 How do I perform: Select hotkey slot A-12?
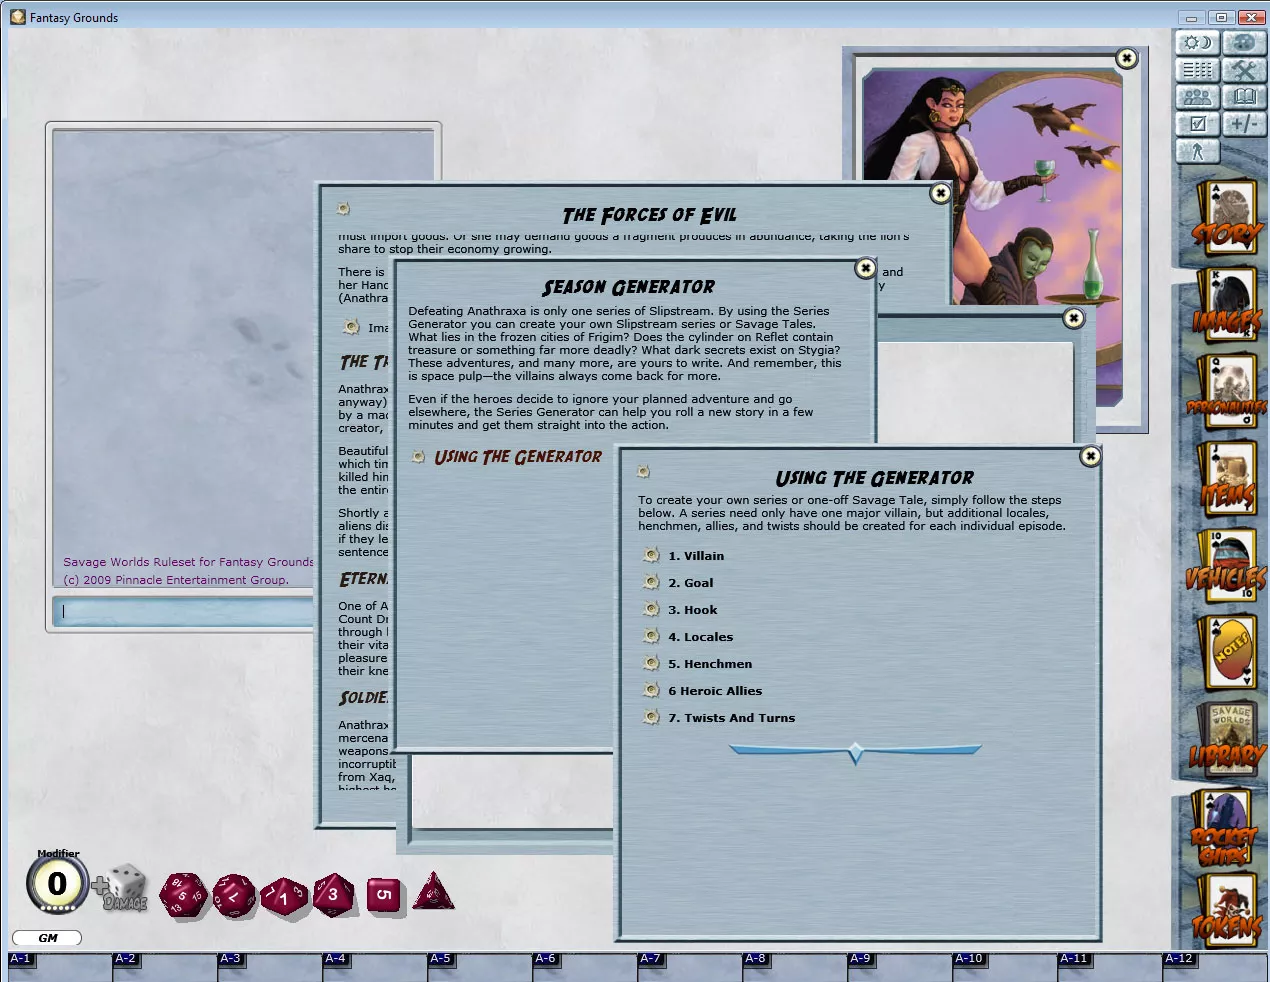[x=1214, y=967]
